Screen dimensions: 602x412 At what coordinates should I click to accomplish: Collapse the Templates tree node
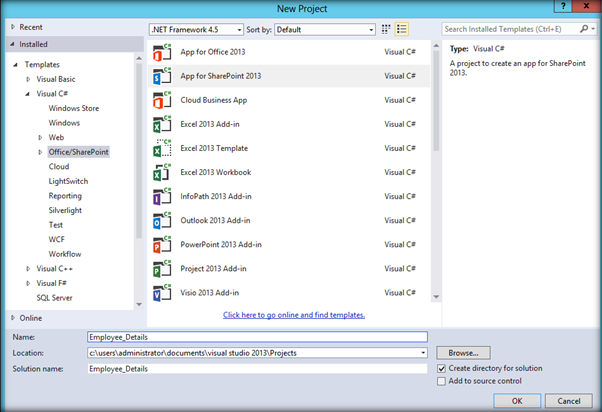16,65
